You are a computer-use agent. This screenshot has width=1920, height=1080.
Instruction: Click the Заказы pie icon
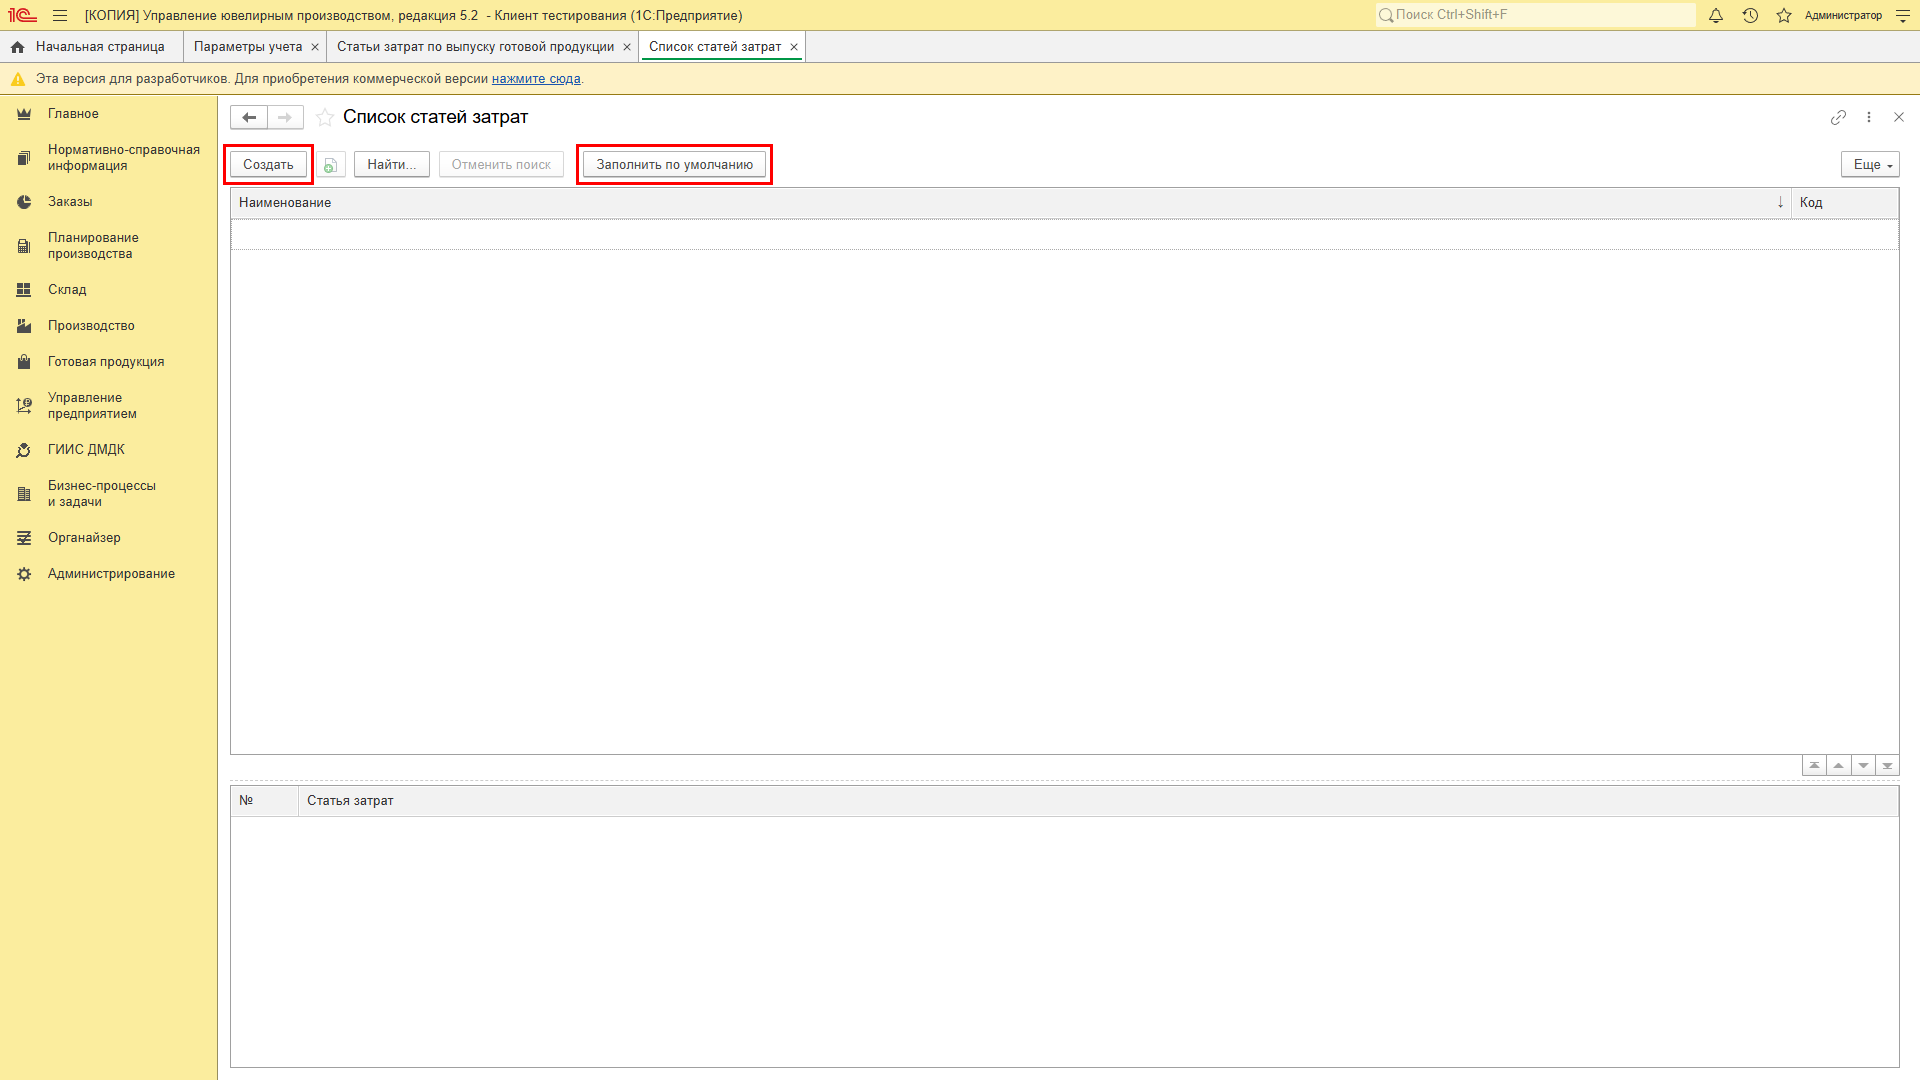point(24,202)
